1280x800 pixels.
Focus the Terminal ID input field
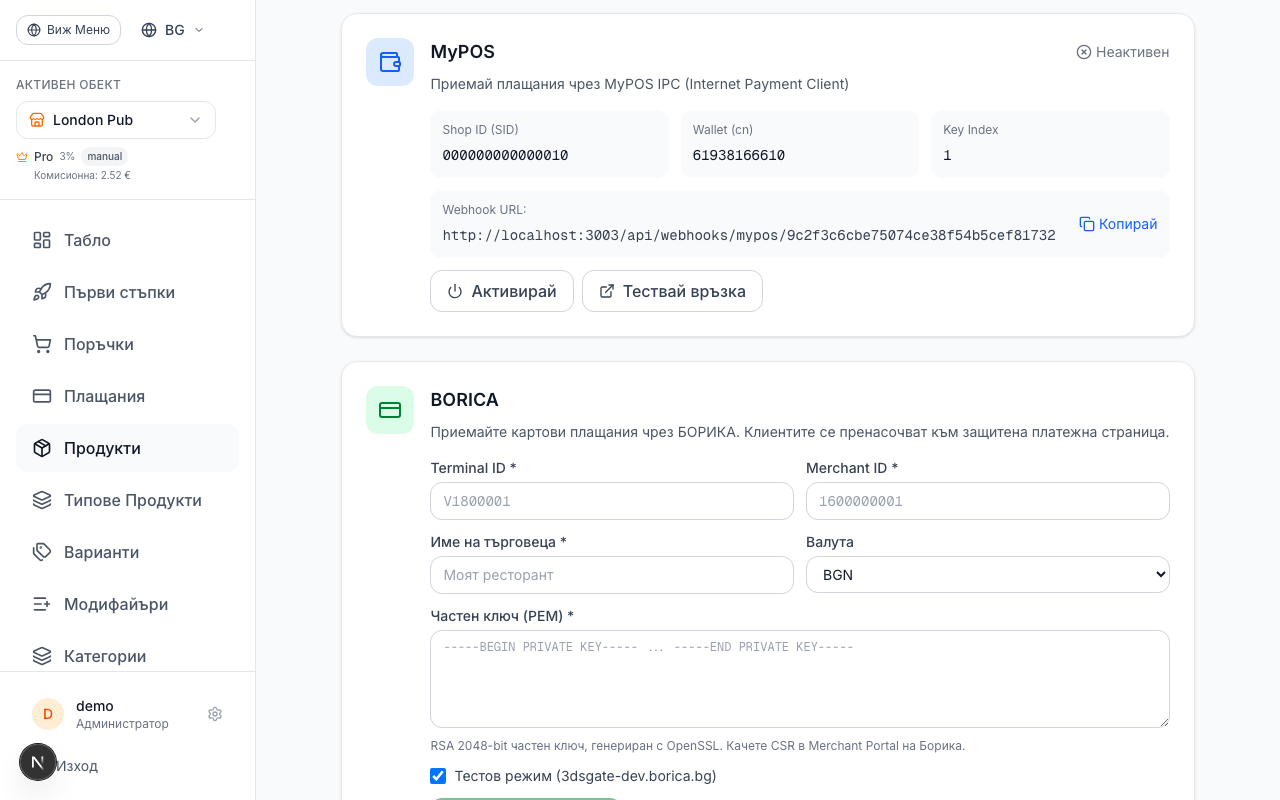tap(611, 501)
